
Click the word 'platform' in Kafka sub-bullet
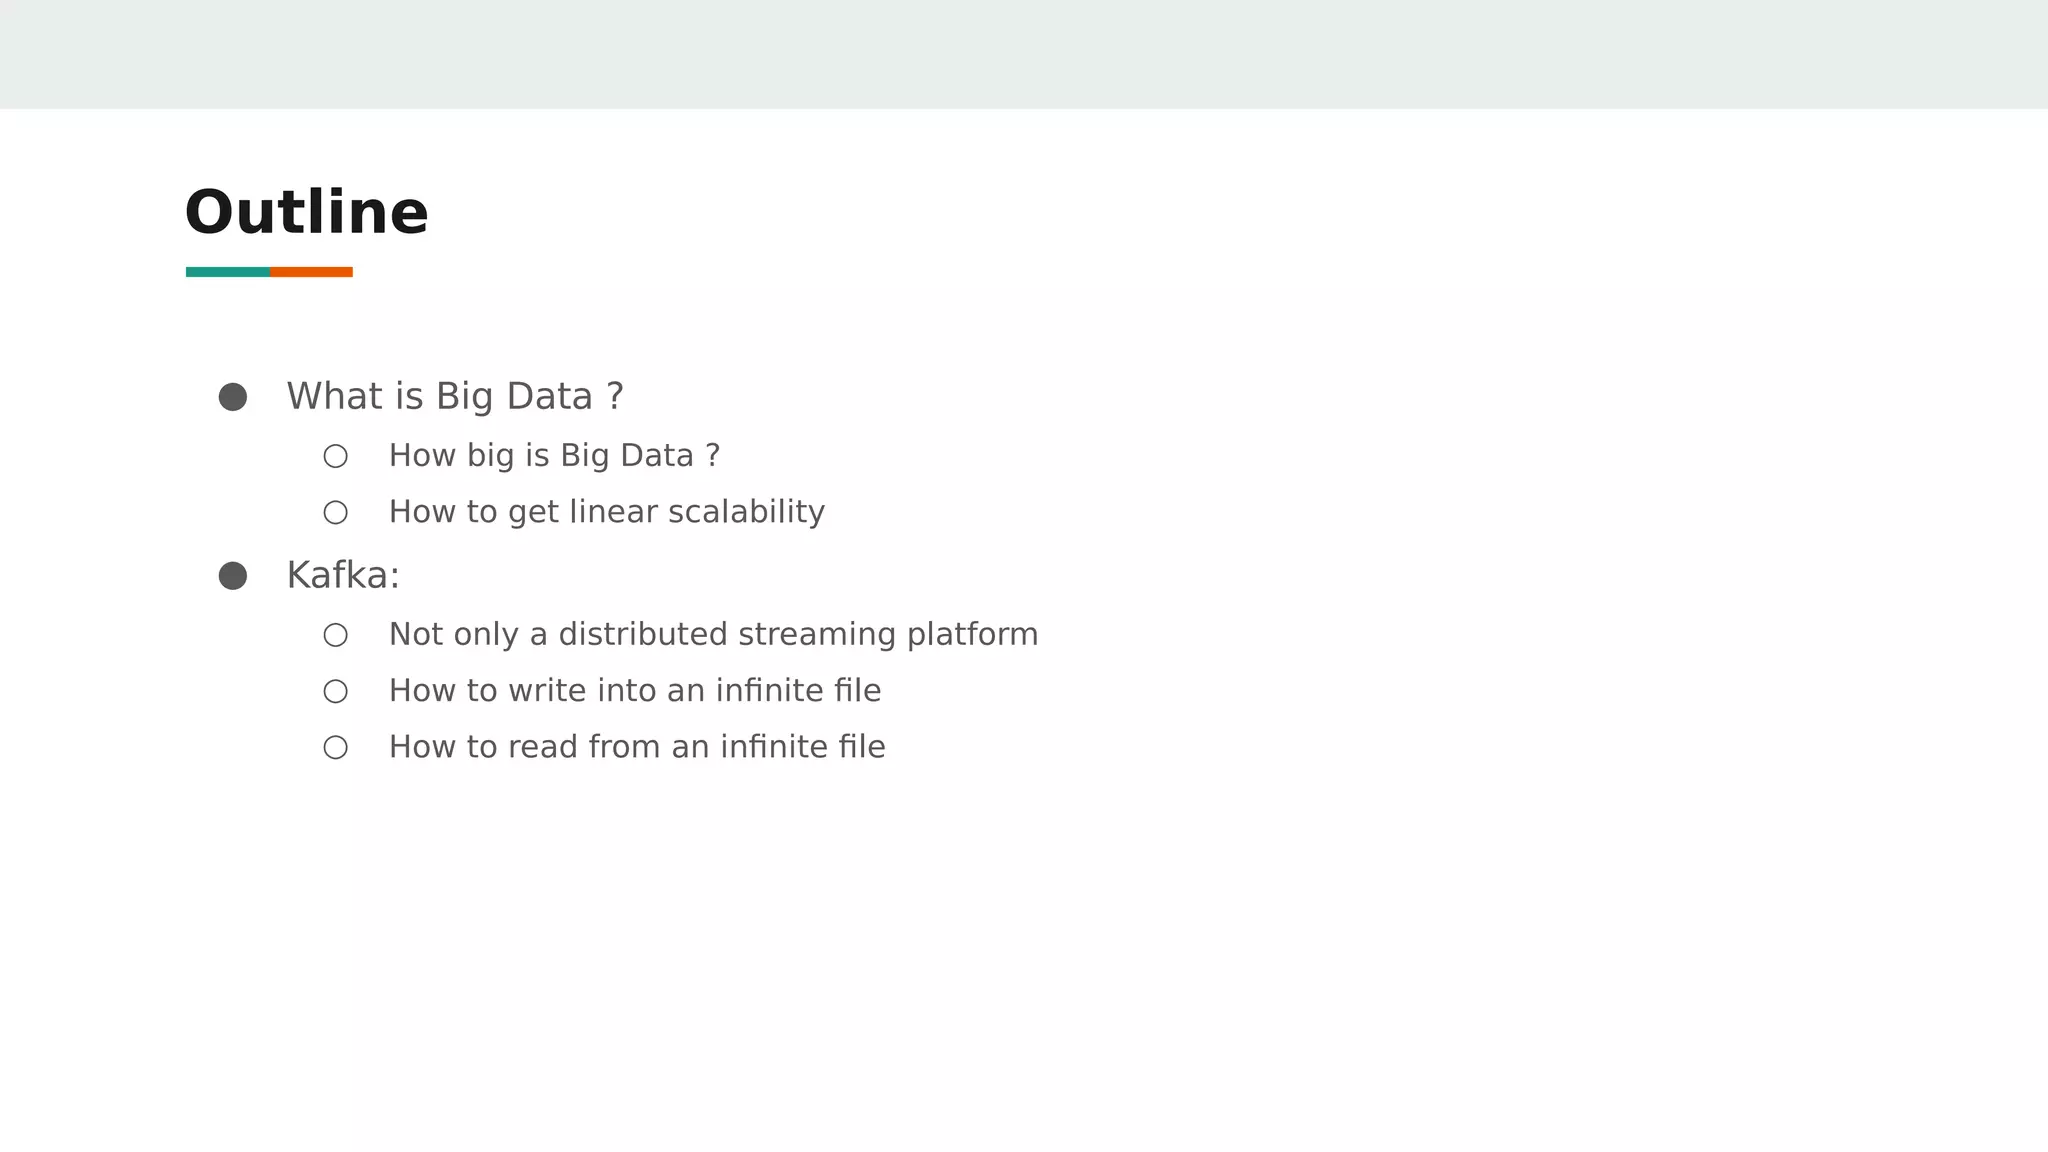point(972,635)
